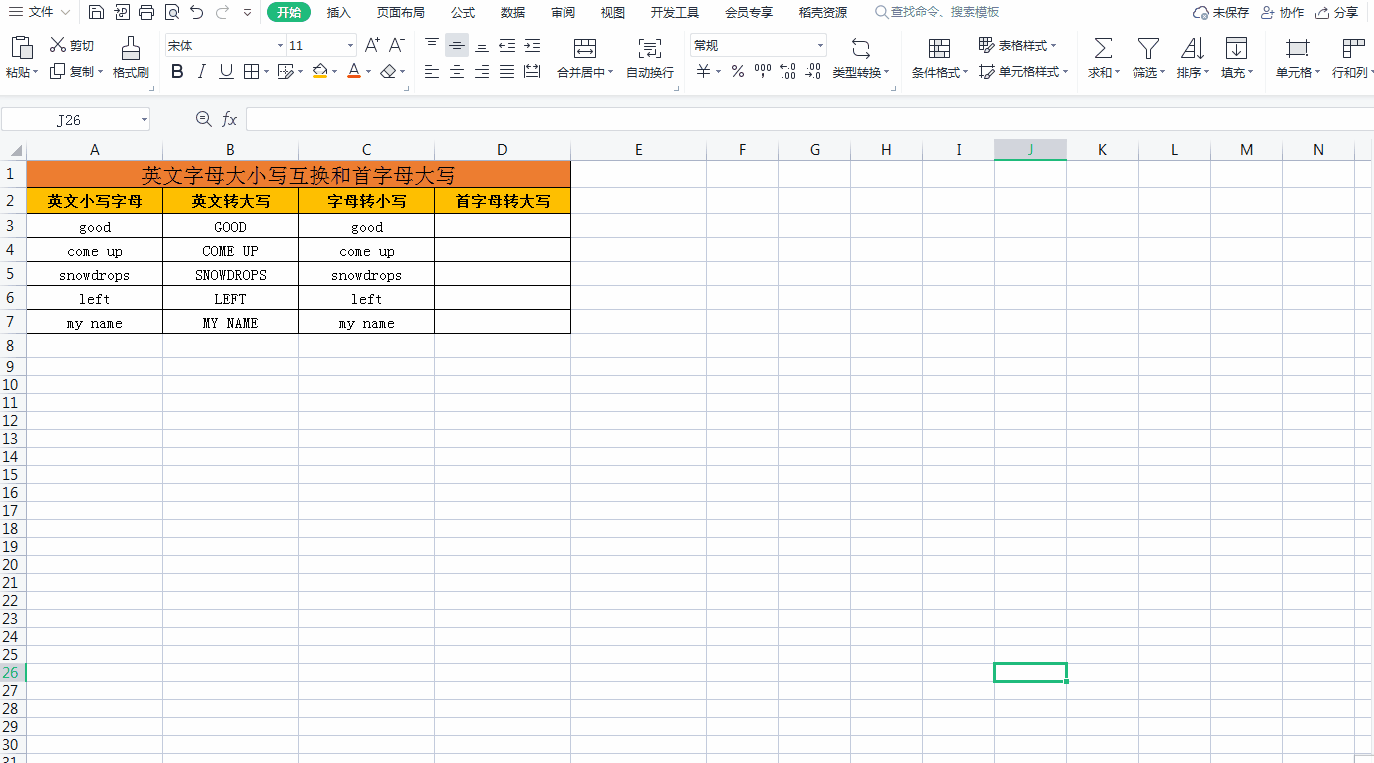This screenshot has width=1374, height=763.
Task: Click the 协作 collaborate button
Action: pyautogui.click(x=1282, y=13)
